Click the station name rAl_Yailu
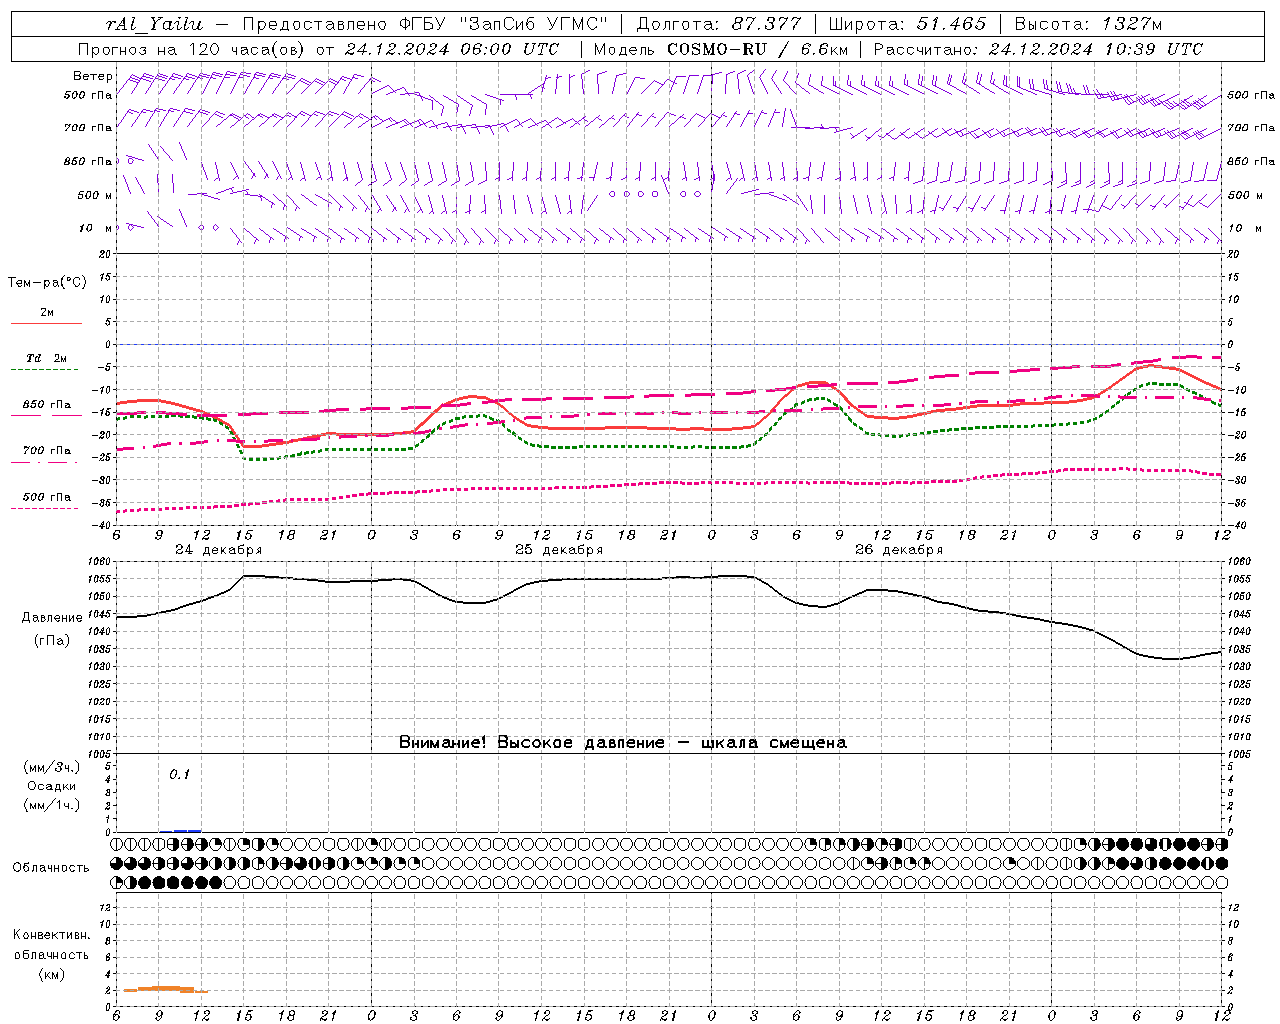The height and width of the screenshot is (1024, 1280). 153,24
